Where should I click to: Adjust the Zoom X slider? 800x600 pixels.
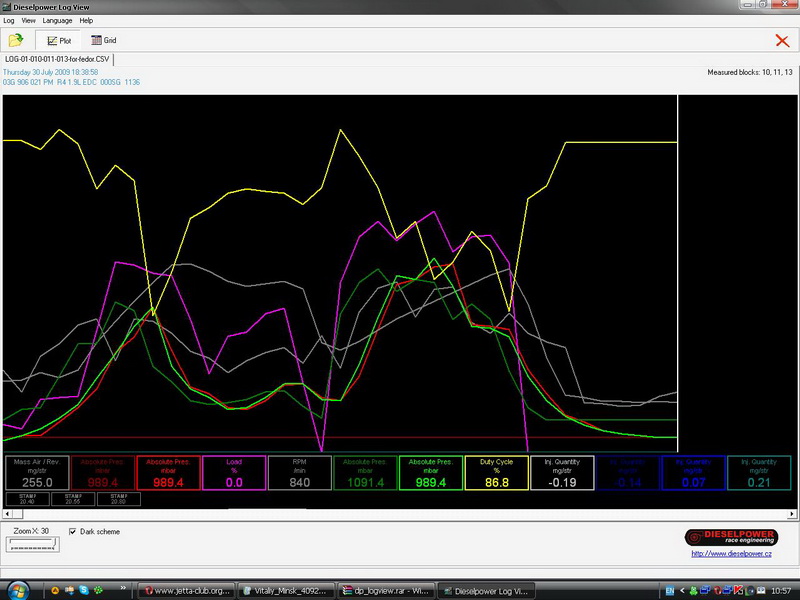click(33, 545)
